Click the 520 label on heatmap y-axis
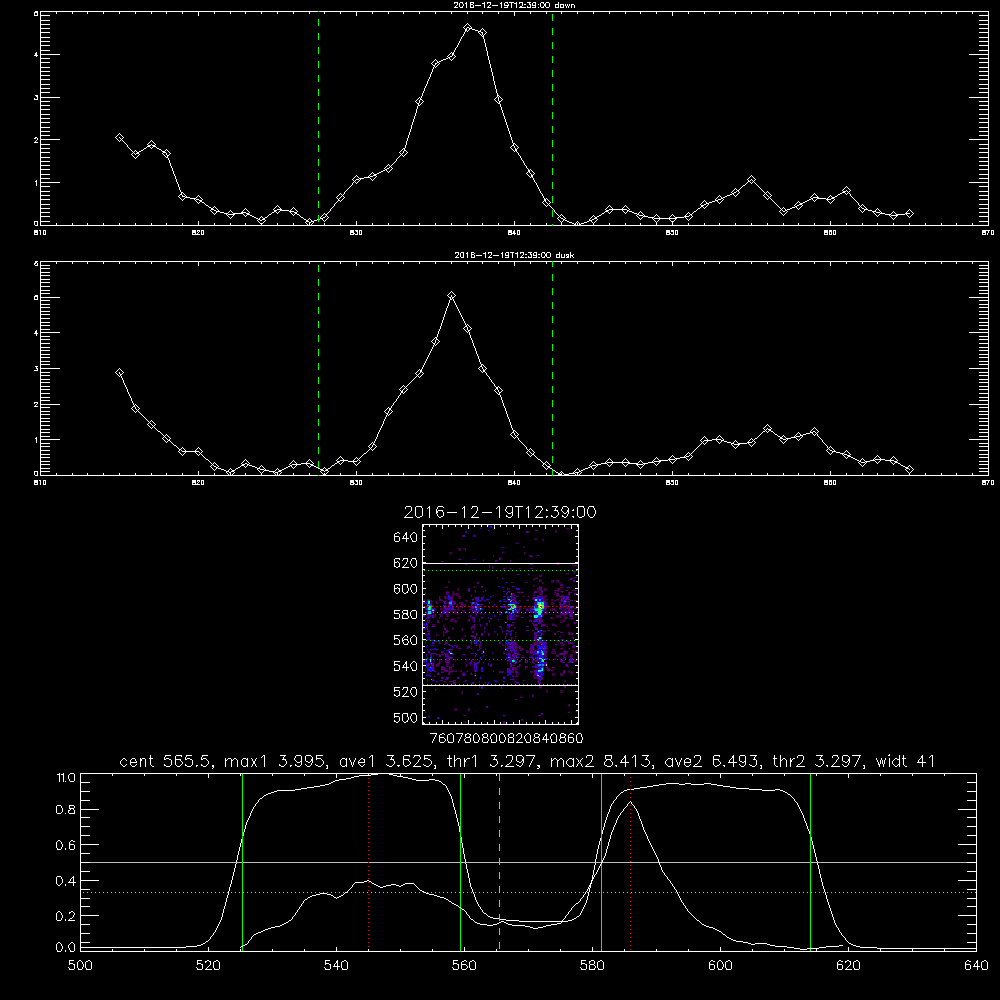Screen dimensions: 1000x1000 tap(406, 692)
